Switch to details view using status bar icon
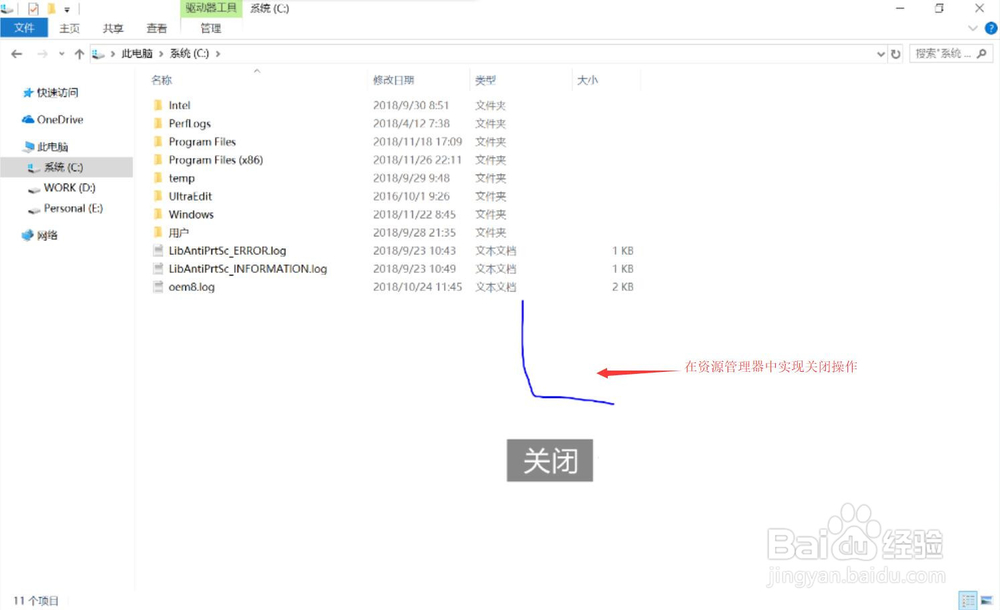The image size is (1000, 610). [x=968, y=600]
